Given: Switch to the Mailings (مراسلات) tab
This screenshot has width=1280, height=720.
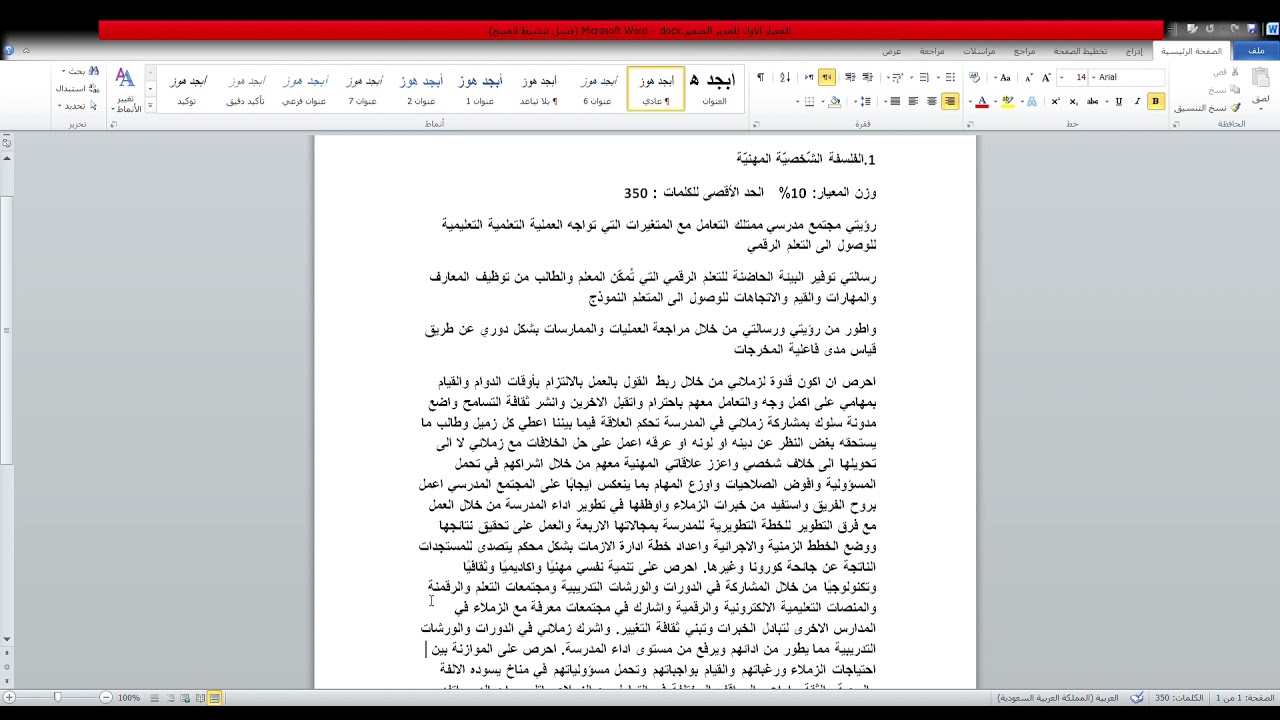Looking at the screenshot, I should 979,51.
